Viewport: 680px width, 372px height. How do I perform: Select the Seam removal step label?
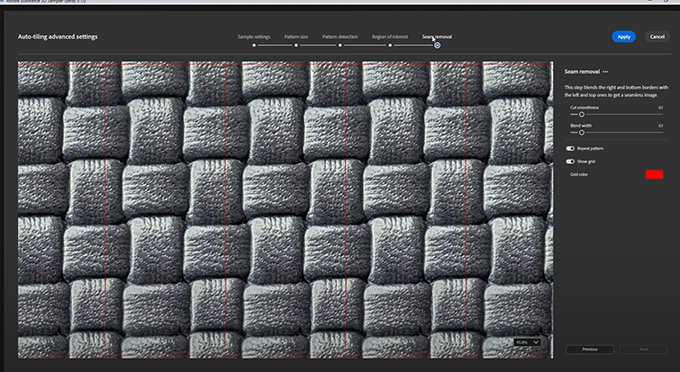(x=437, y=37)
